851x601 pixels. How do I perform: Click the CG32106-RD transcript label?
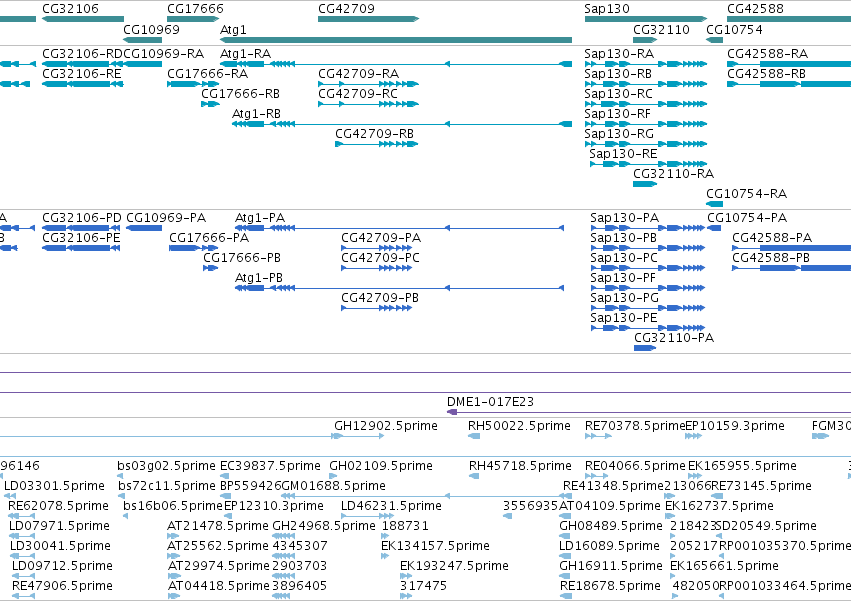(x=82, y=54)
